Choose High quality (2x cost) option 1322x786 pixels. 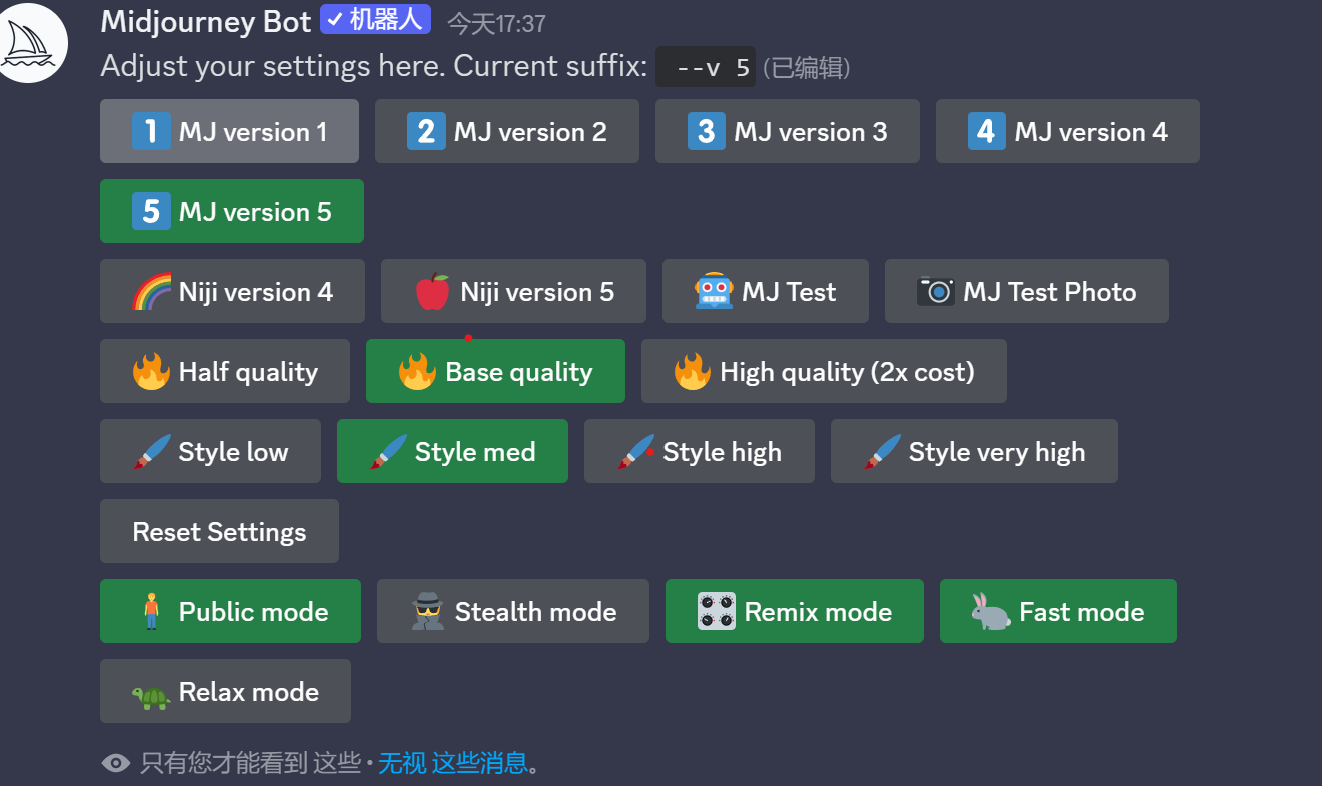pyautogui.click(x=823, y=371)
